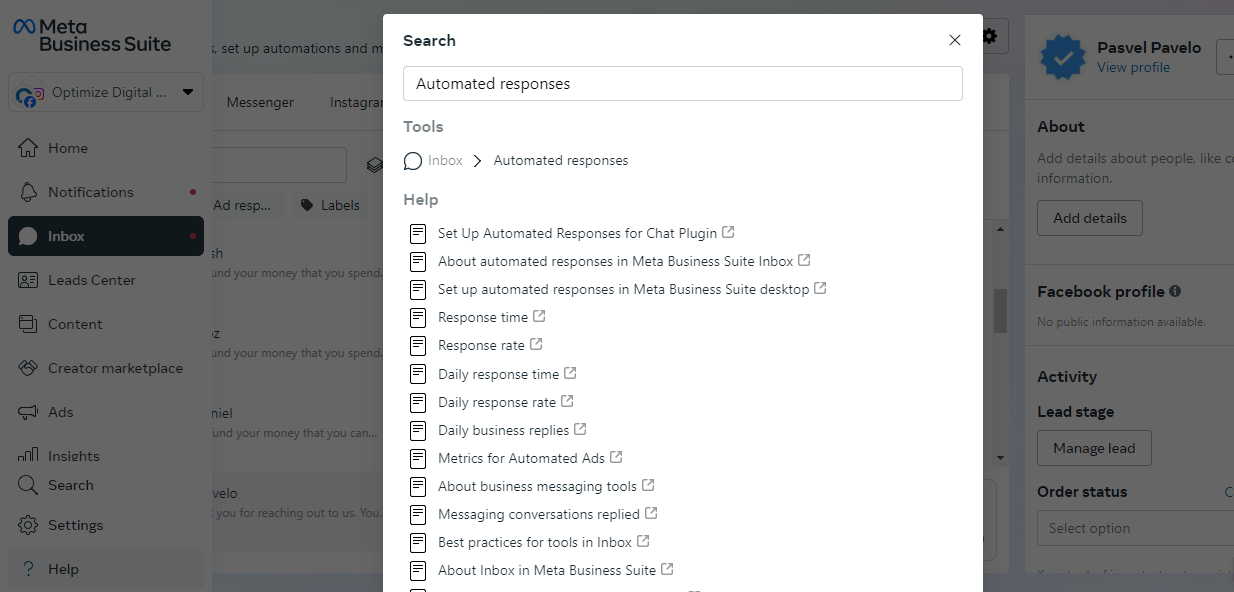Click the Automated responses search field
1234x592 pixels.
(x=682, y=84)
